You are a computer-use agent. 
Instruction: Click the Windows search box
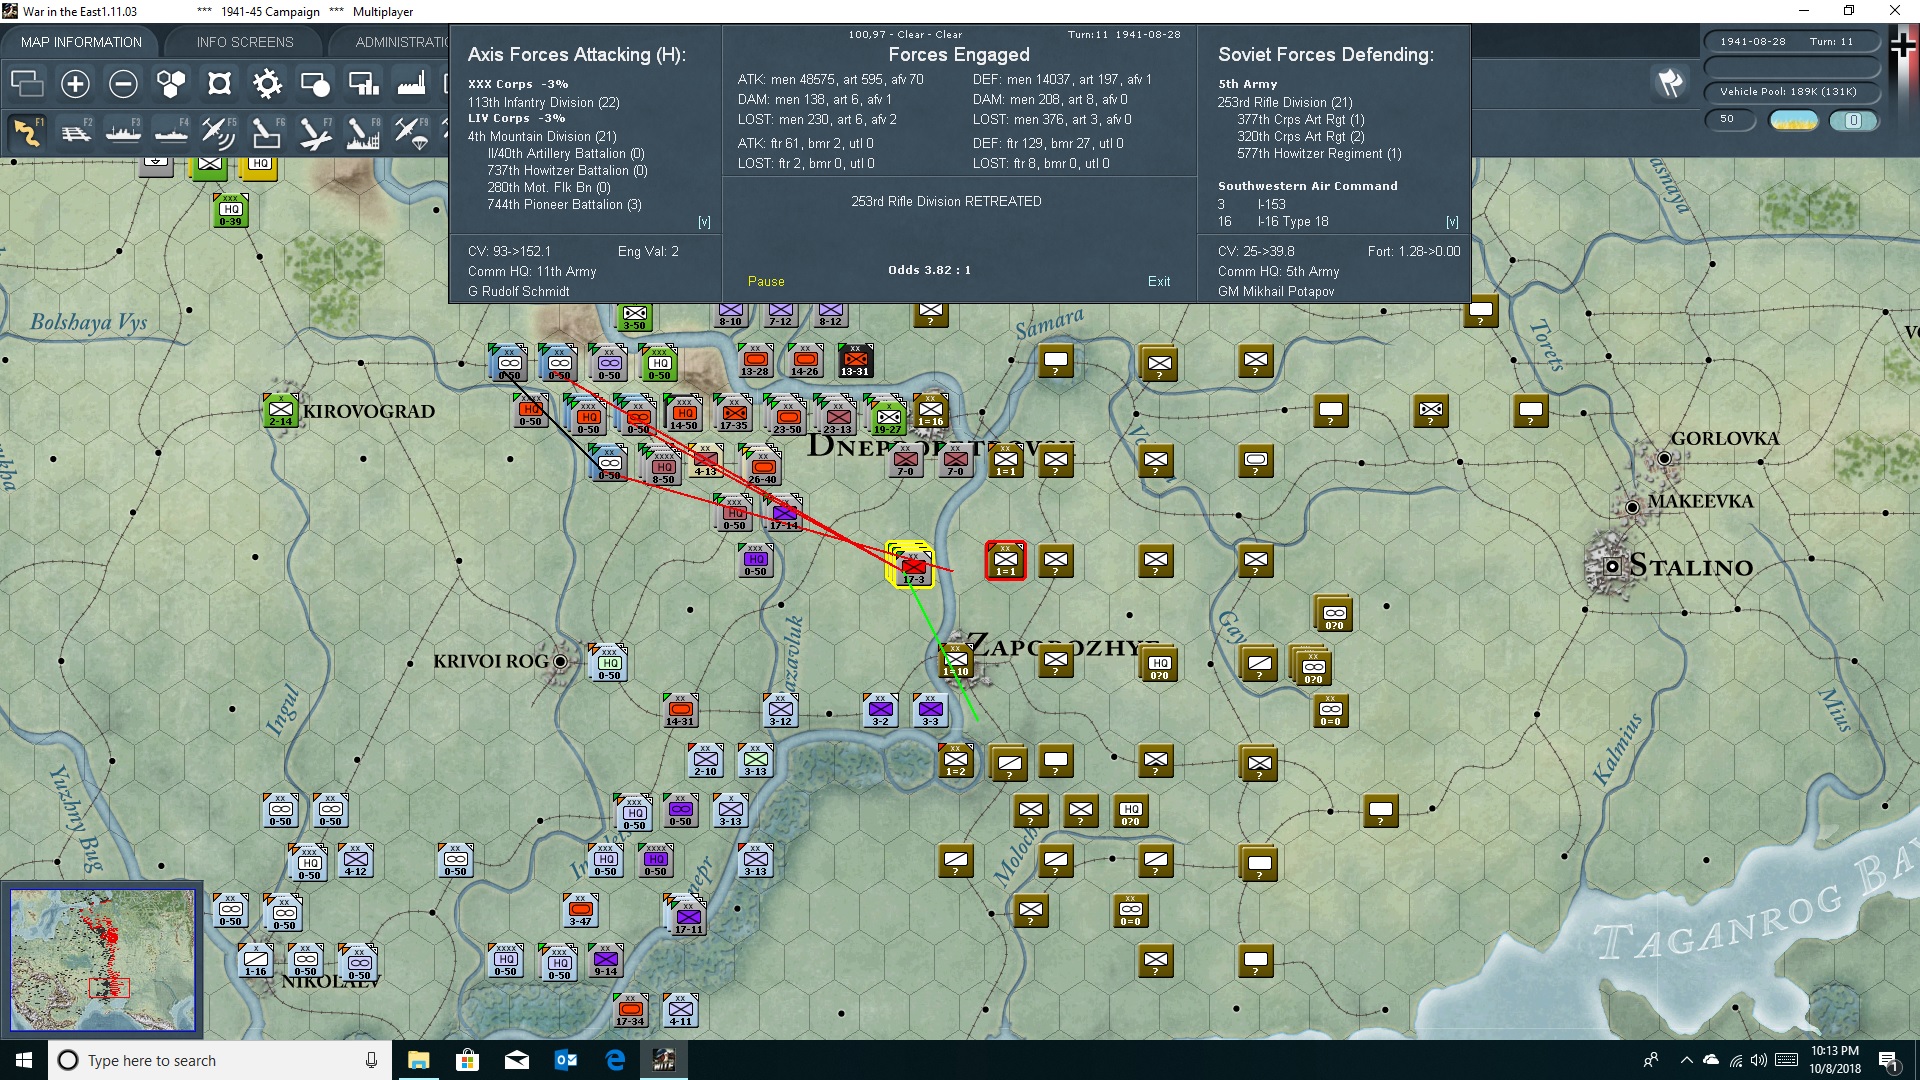[x=220, y=1060]
